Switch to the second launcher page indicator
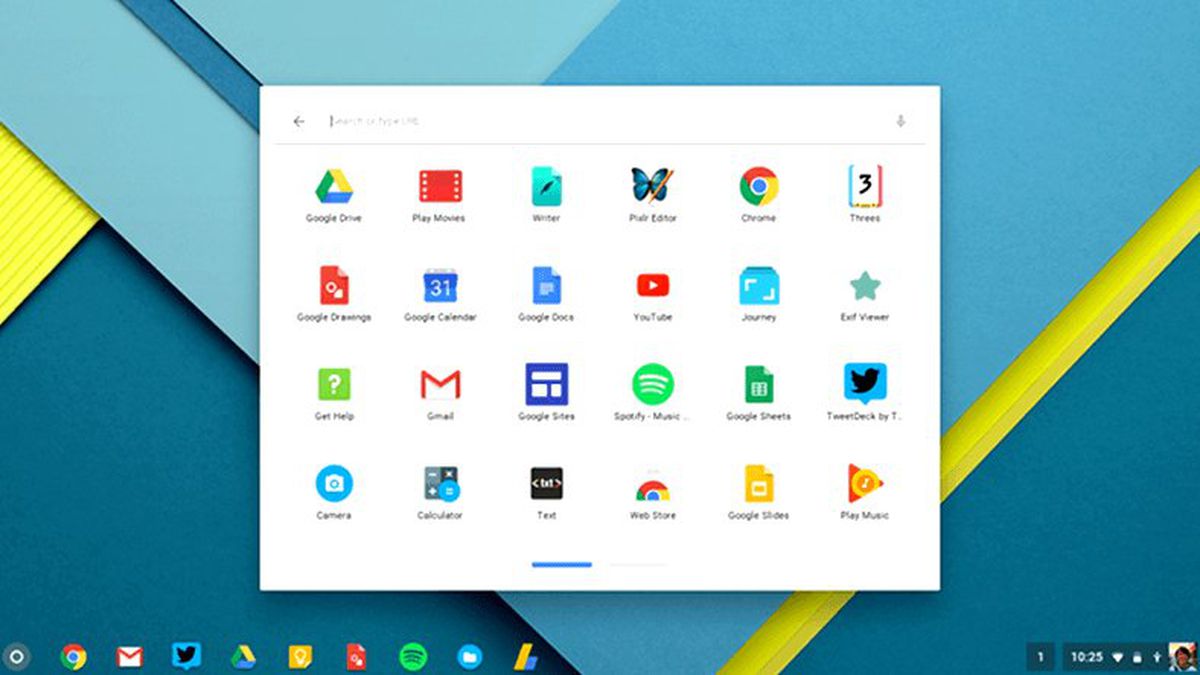 coord(638,565)
